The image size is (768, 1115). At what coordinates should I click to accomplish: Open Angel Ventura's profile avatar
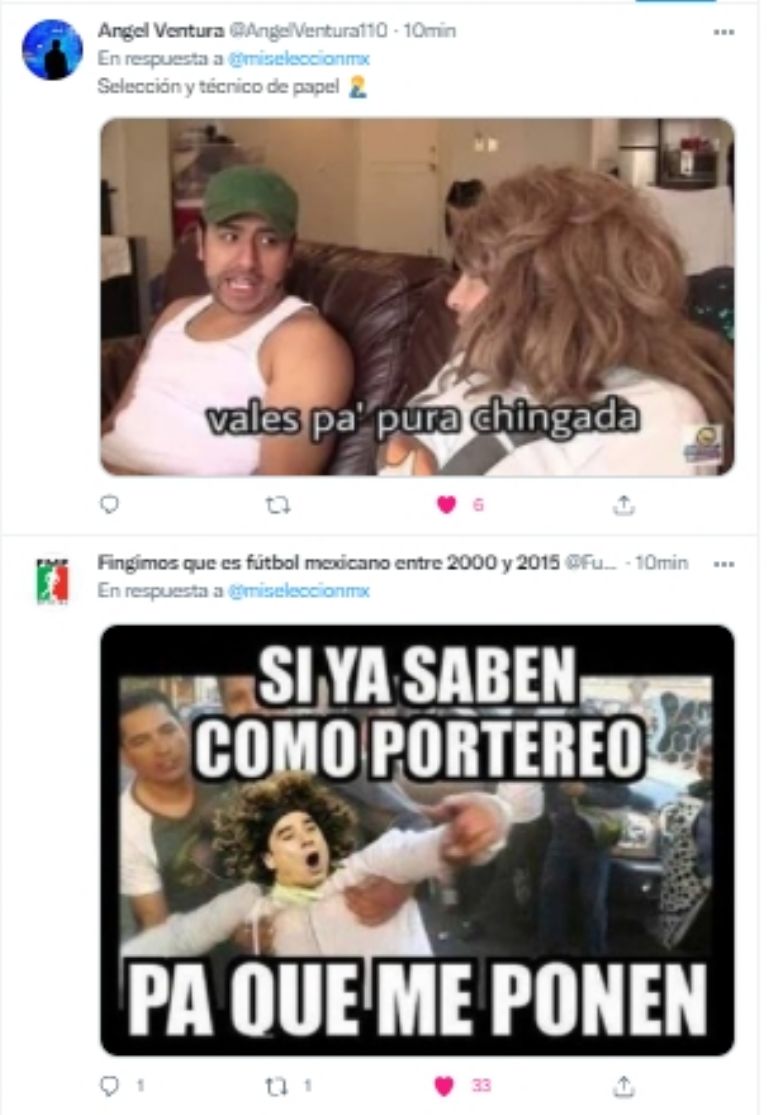(x=53, y=49)
